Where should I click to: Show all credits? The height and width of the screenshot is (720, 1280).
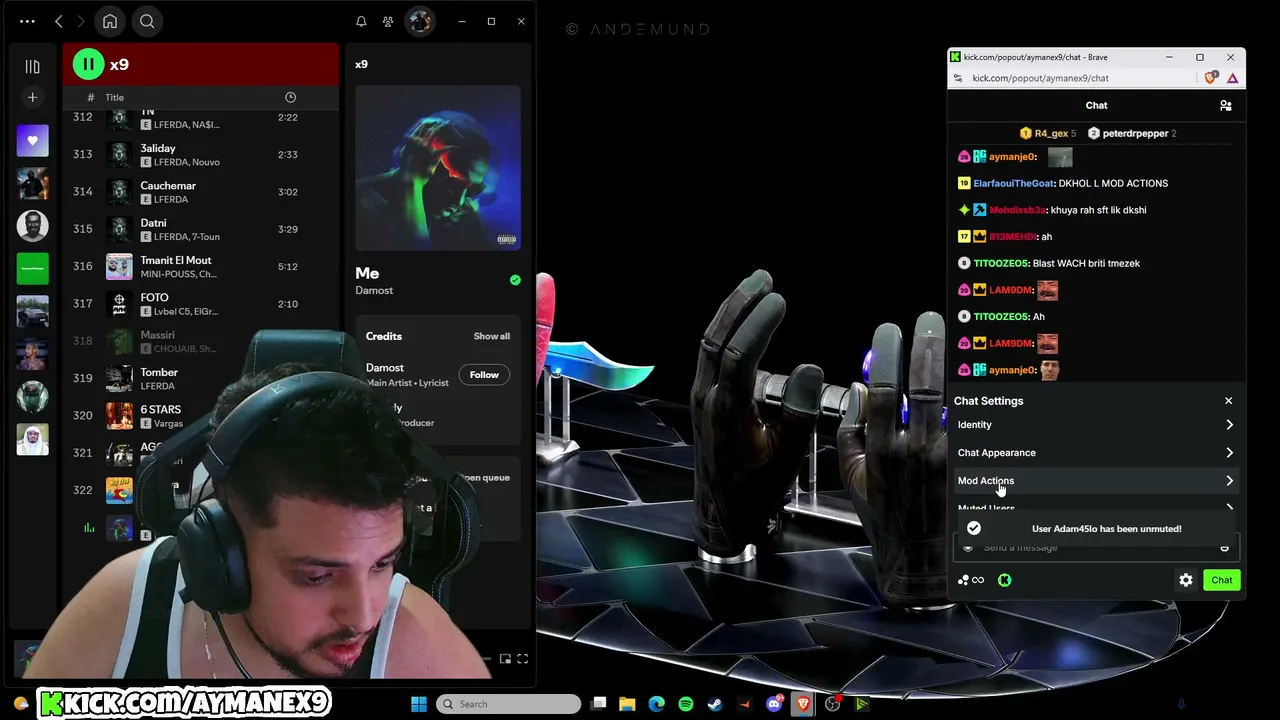click(x=491, y=336)
